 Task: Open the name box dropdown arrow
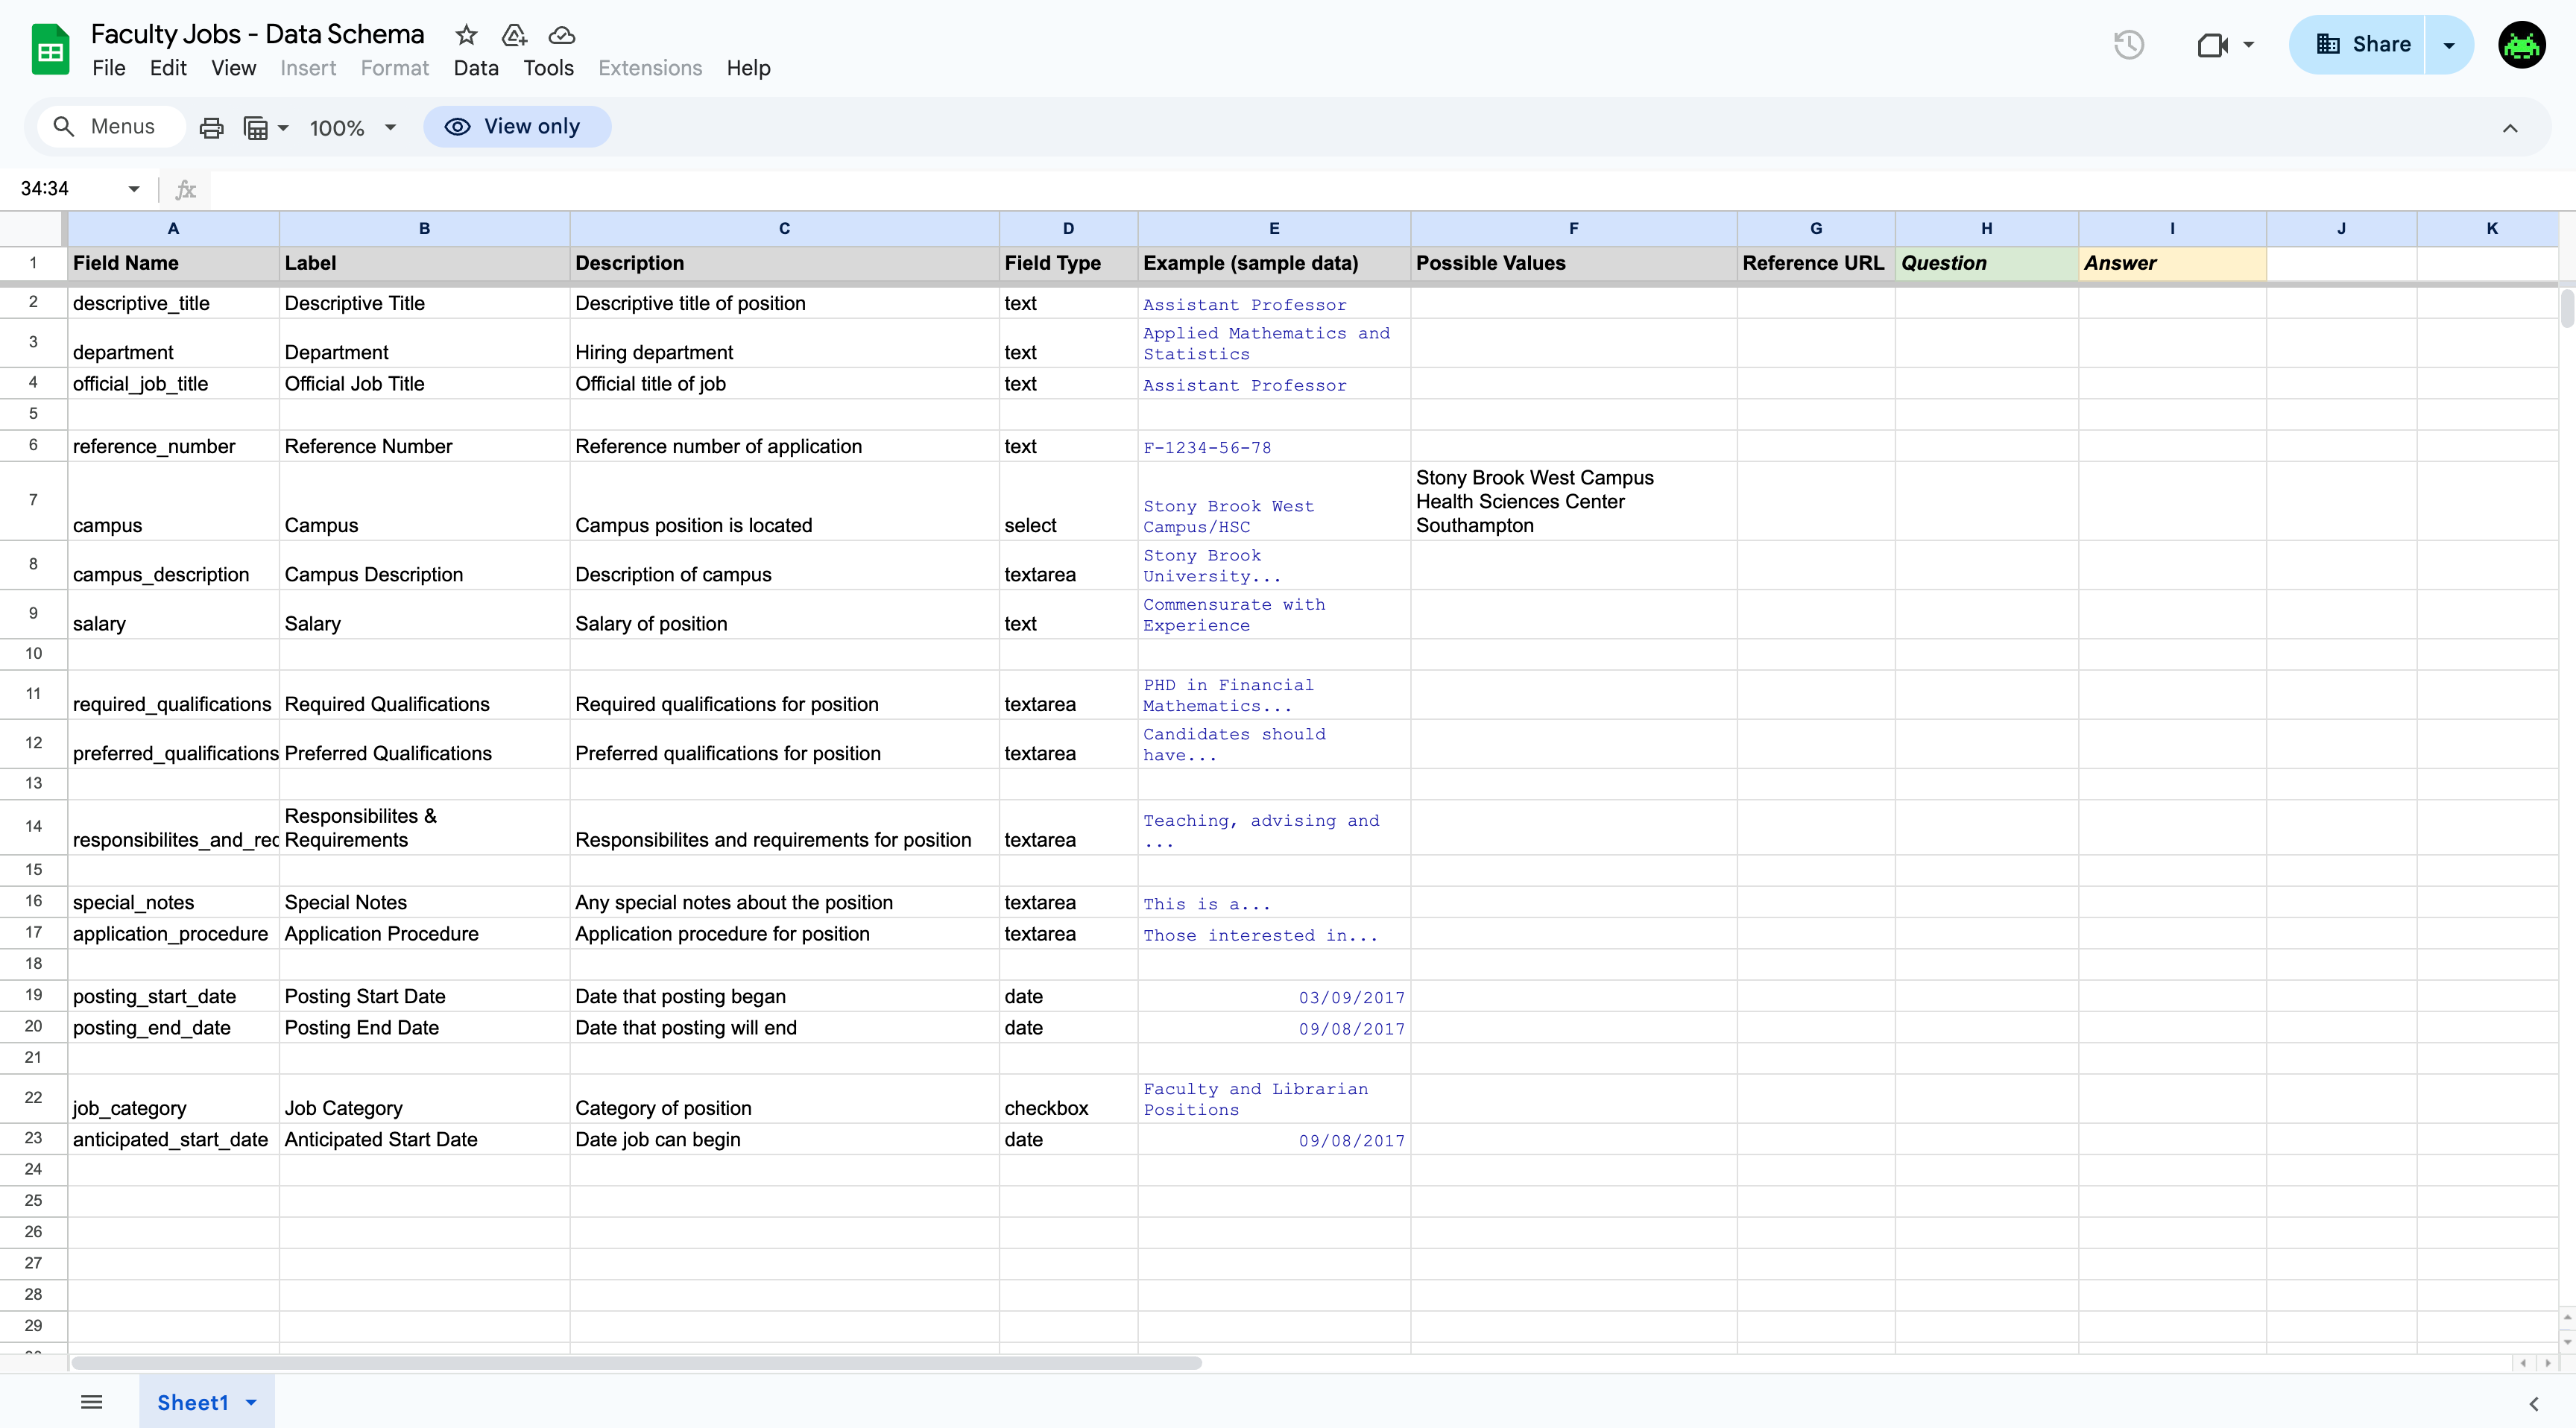click(134, 189)
